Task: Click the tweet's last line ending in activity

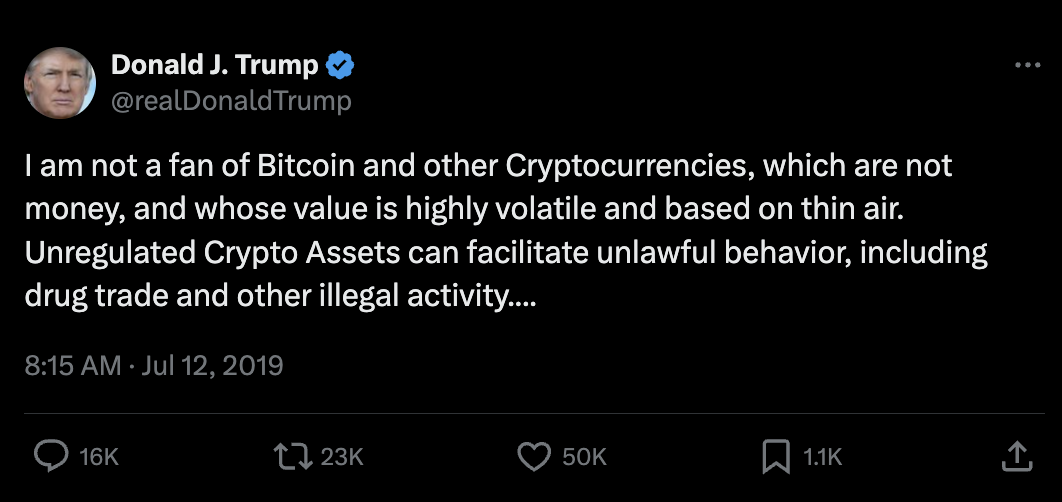Action: click(280, 296)
